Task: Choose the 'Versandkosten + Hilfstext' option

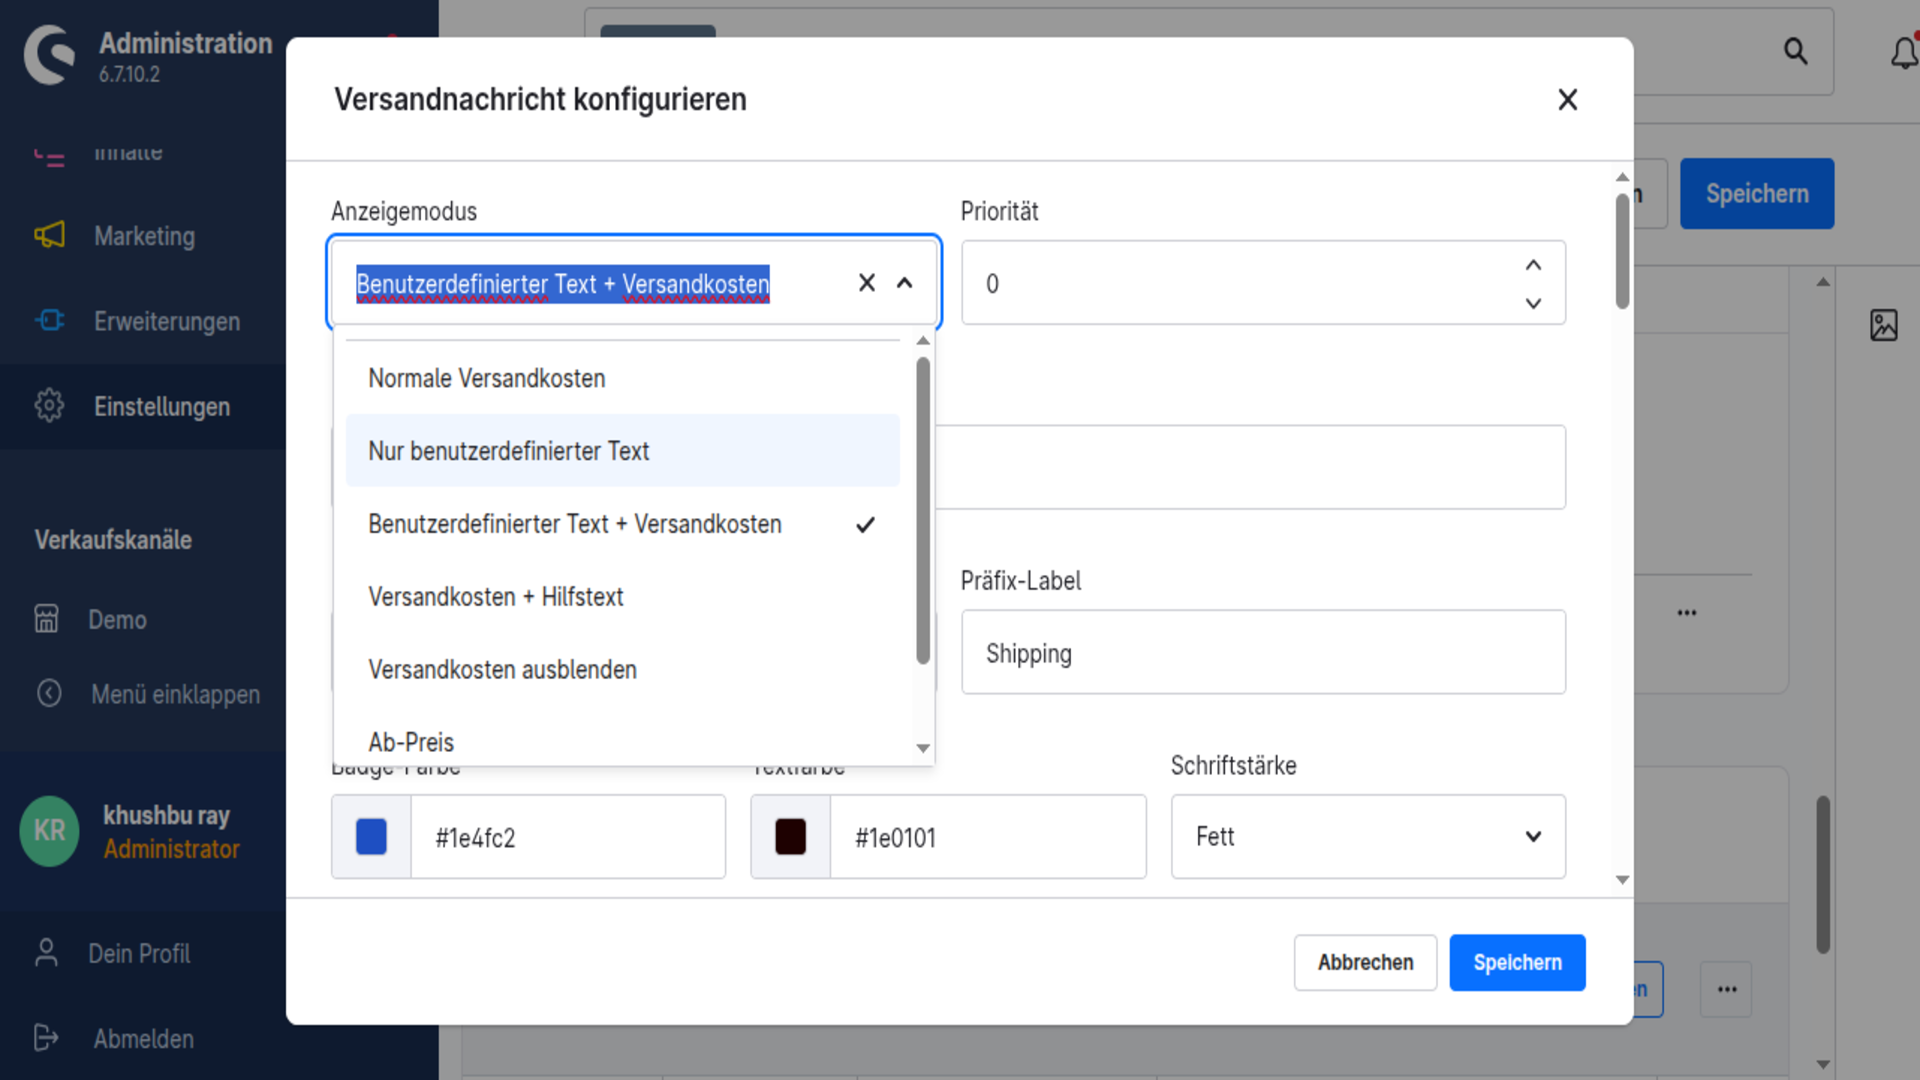Action: coord(622,597)
